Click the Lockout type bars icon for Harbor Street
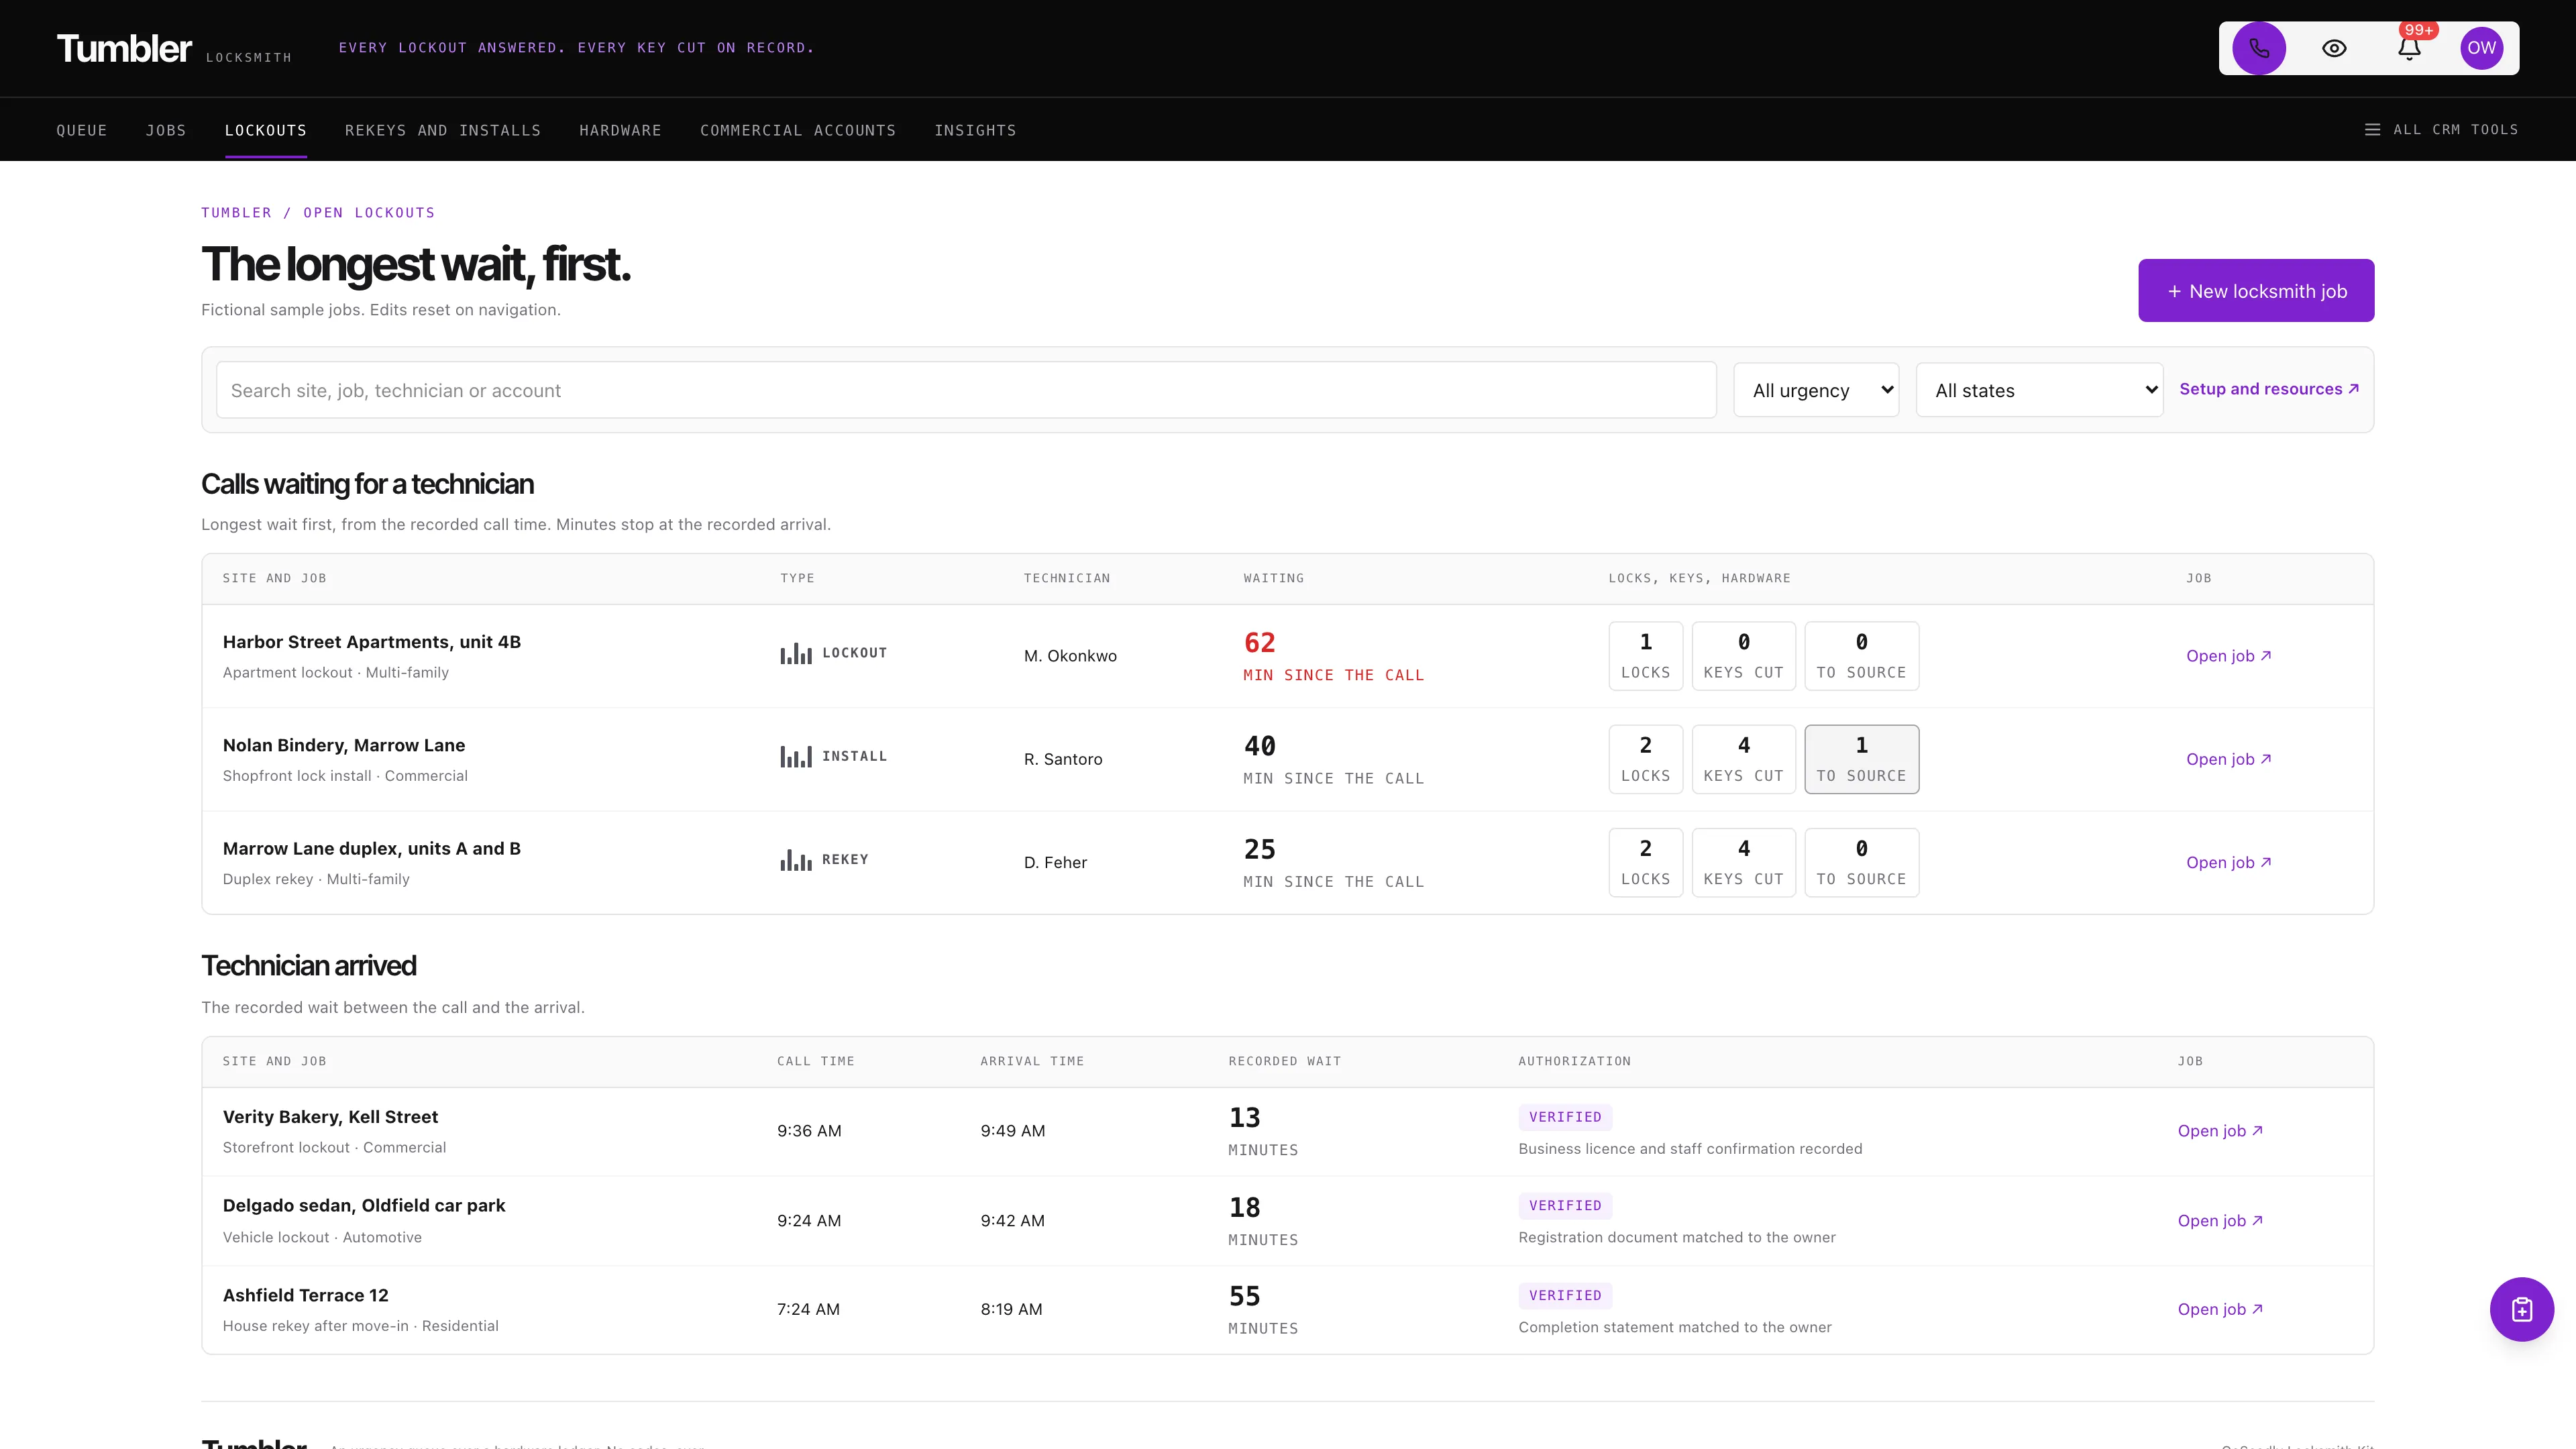 tap(796, 654)
